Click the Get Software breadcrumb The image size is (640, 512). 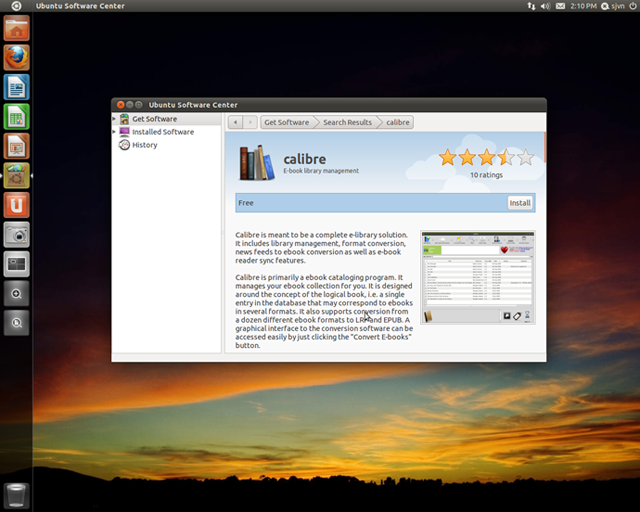click(x=287, y=122)
